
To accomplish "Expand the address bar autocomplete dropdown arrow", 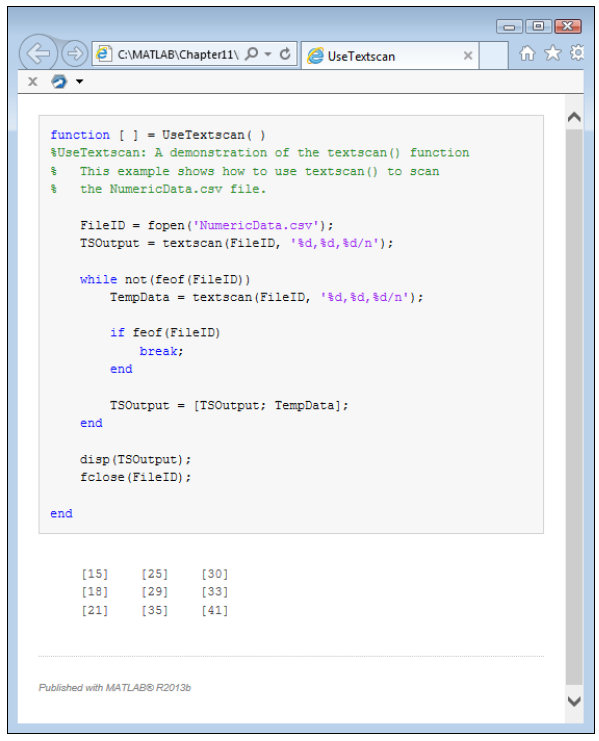I will click(x=268, y=54).
